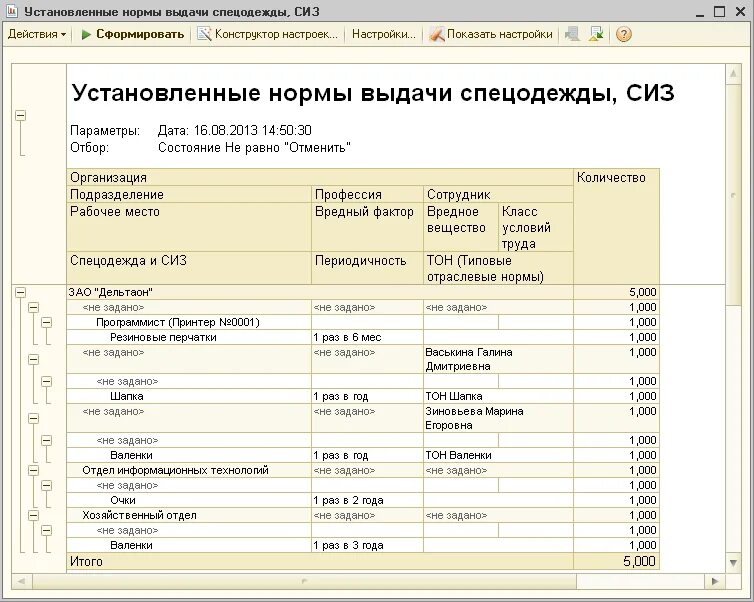Collapse subgroup containing Шапка row
This screenshot has height=602, width=754.
pos(46,381)
